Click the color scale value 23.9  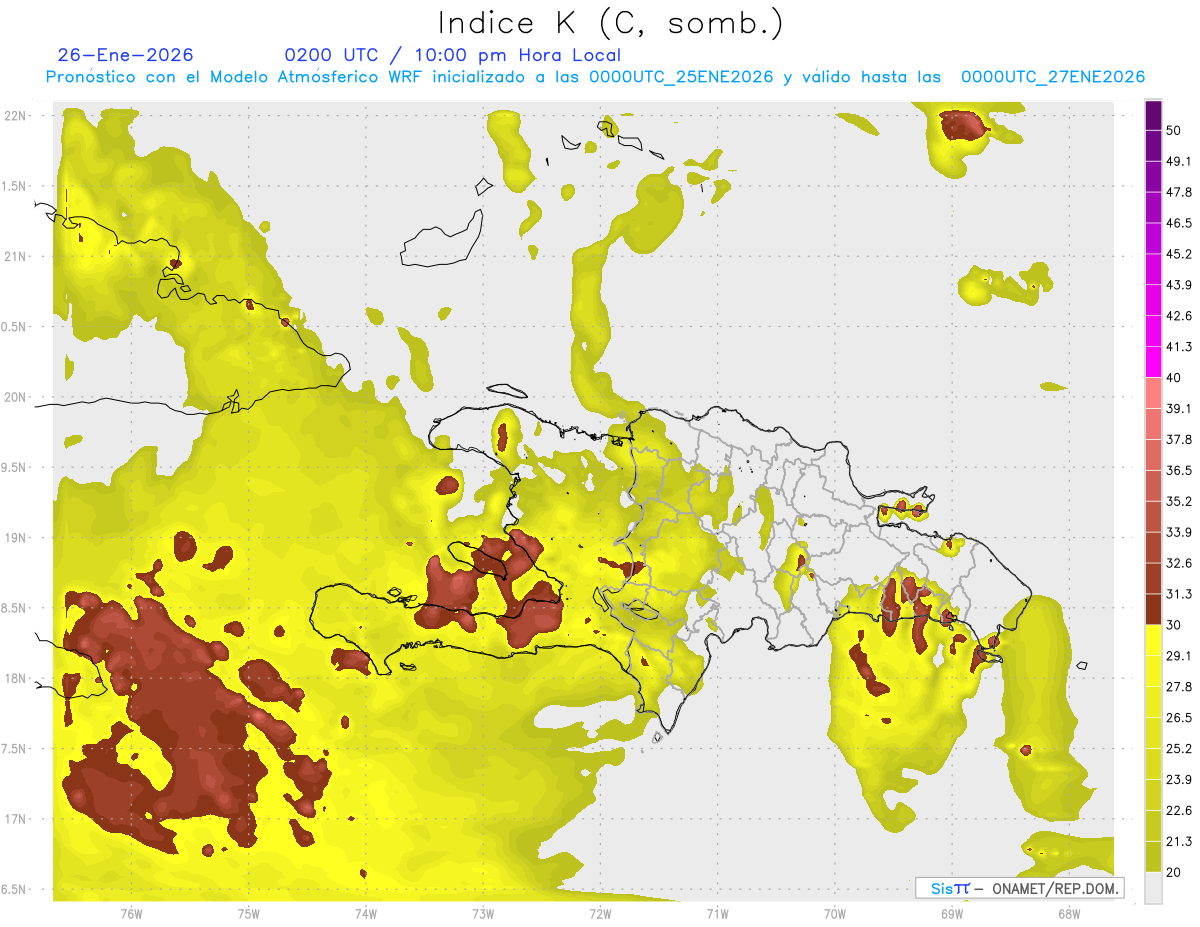[1180, 779]
